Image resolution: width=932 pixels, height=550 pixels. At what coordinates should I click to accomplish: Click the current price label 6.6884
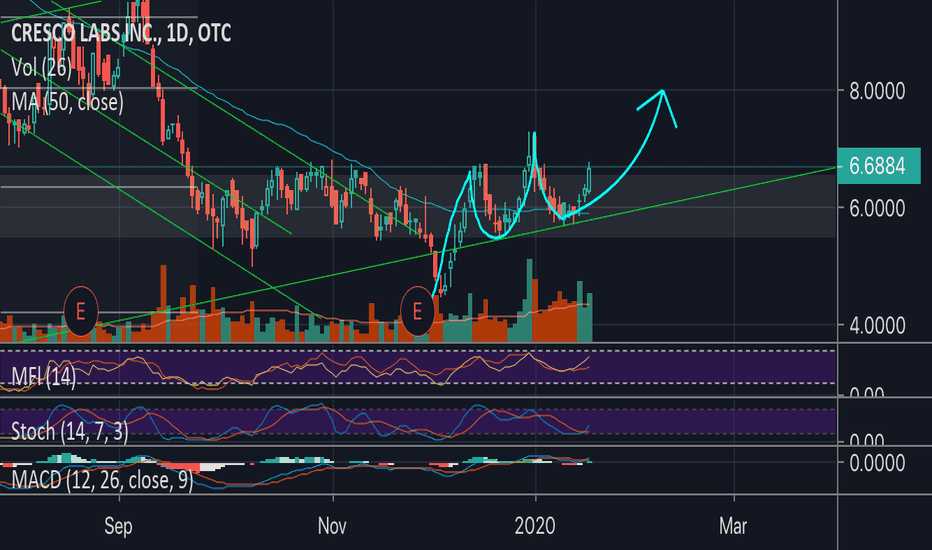coord(878,166)
